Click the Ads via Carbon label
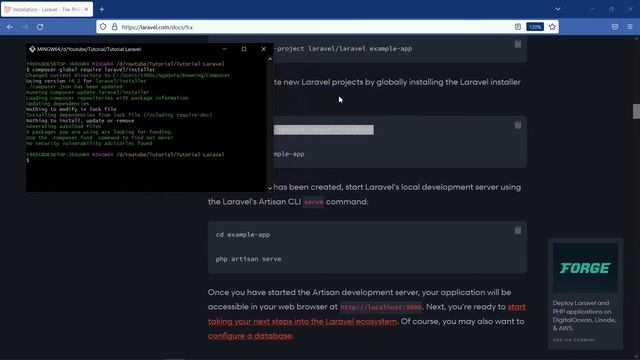This screenshot has width=640, height=360. pyautogui.click(x=573, y=340)
